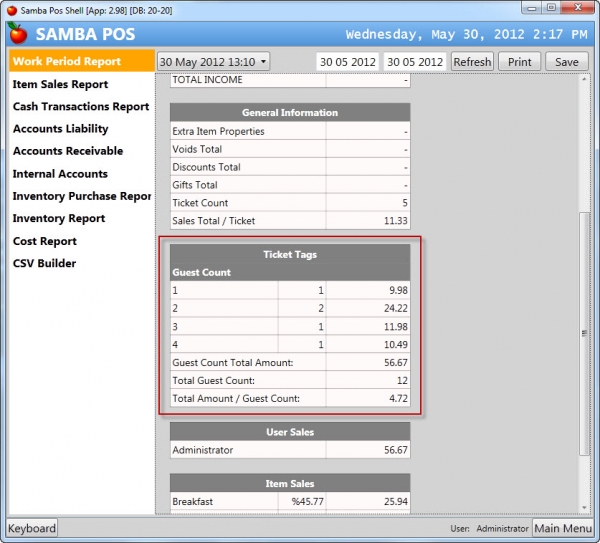Click the amount 24.22
This screenshot has height=543, width=600.
pyautogui.click(x=396, y=308)
